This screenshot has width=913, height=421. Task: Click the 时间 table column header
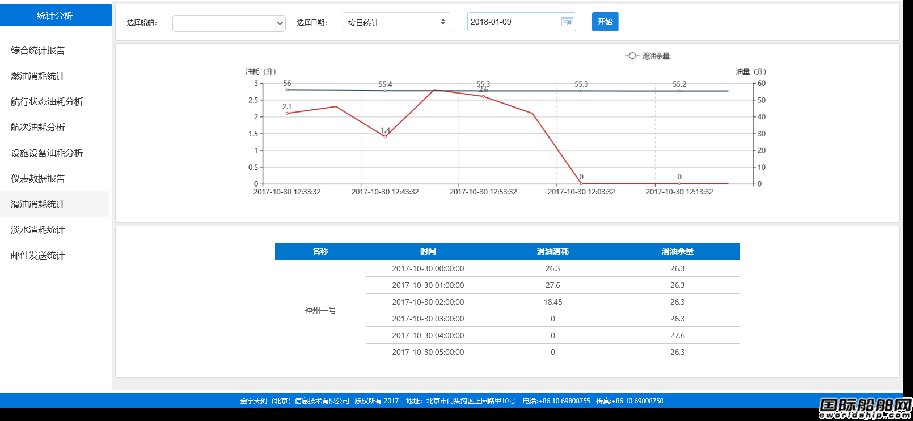pyautogui.click(x=428, y=251)
